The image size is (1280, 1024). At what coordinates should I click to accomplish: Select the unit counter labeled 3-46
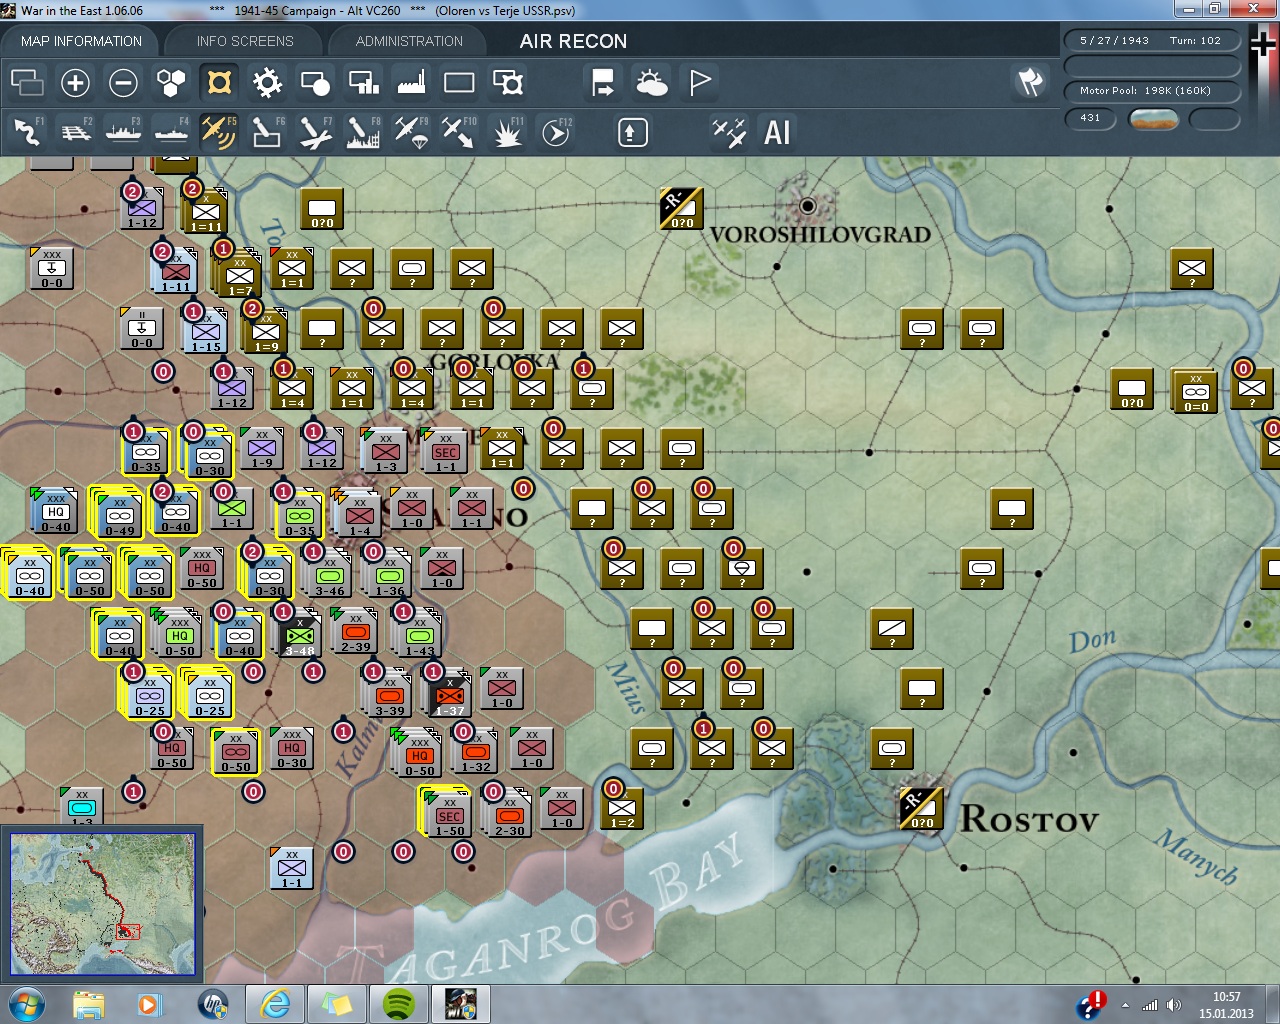tap(330, 576)
